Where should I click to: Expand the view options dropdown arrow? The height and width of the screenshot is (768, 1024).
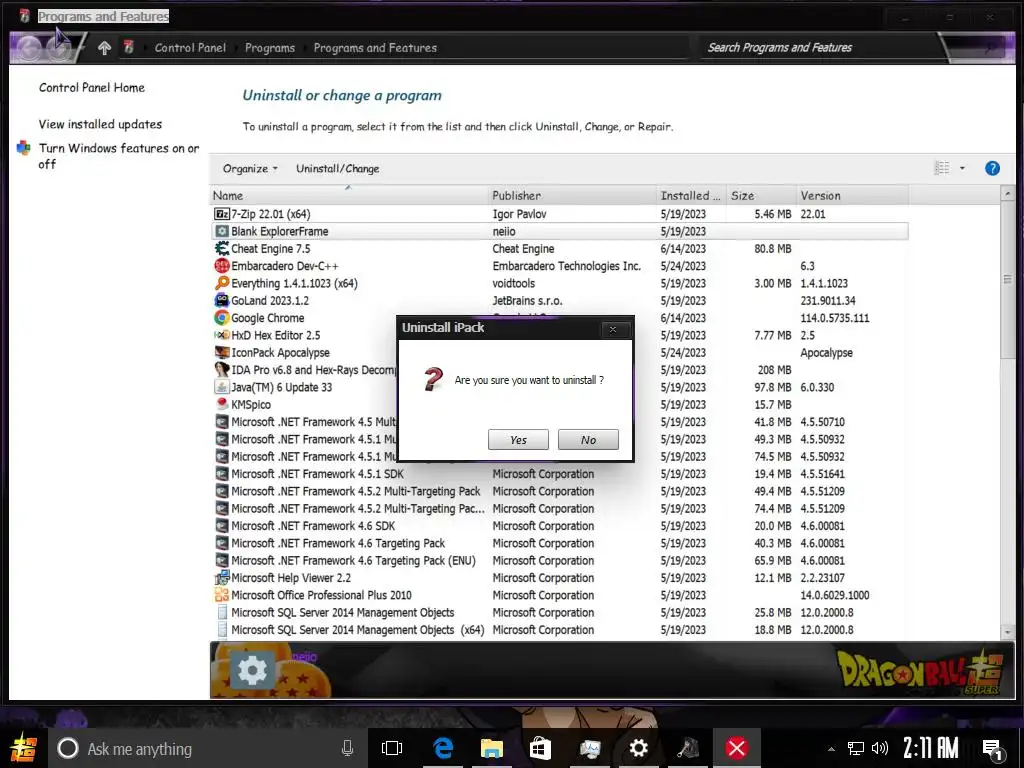pyautogui.click(x=962, y=168)
